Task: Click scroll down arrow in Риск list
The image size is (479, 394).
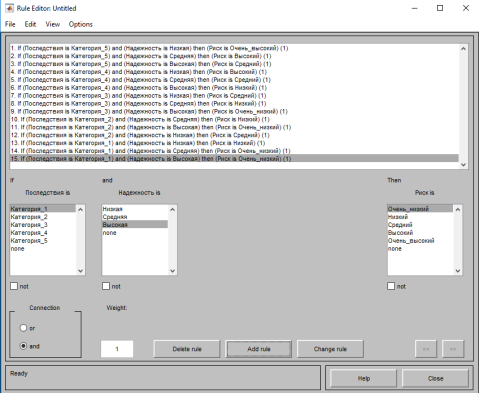Action: point(458,271)
